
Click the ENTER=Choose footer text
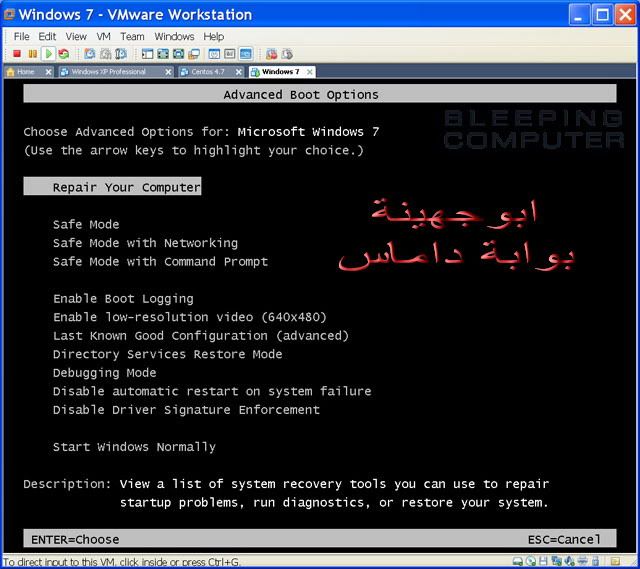coord(75,540)
